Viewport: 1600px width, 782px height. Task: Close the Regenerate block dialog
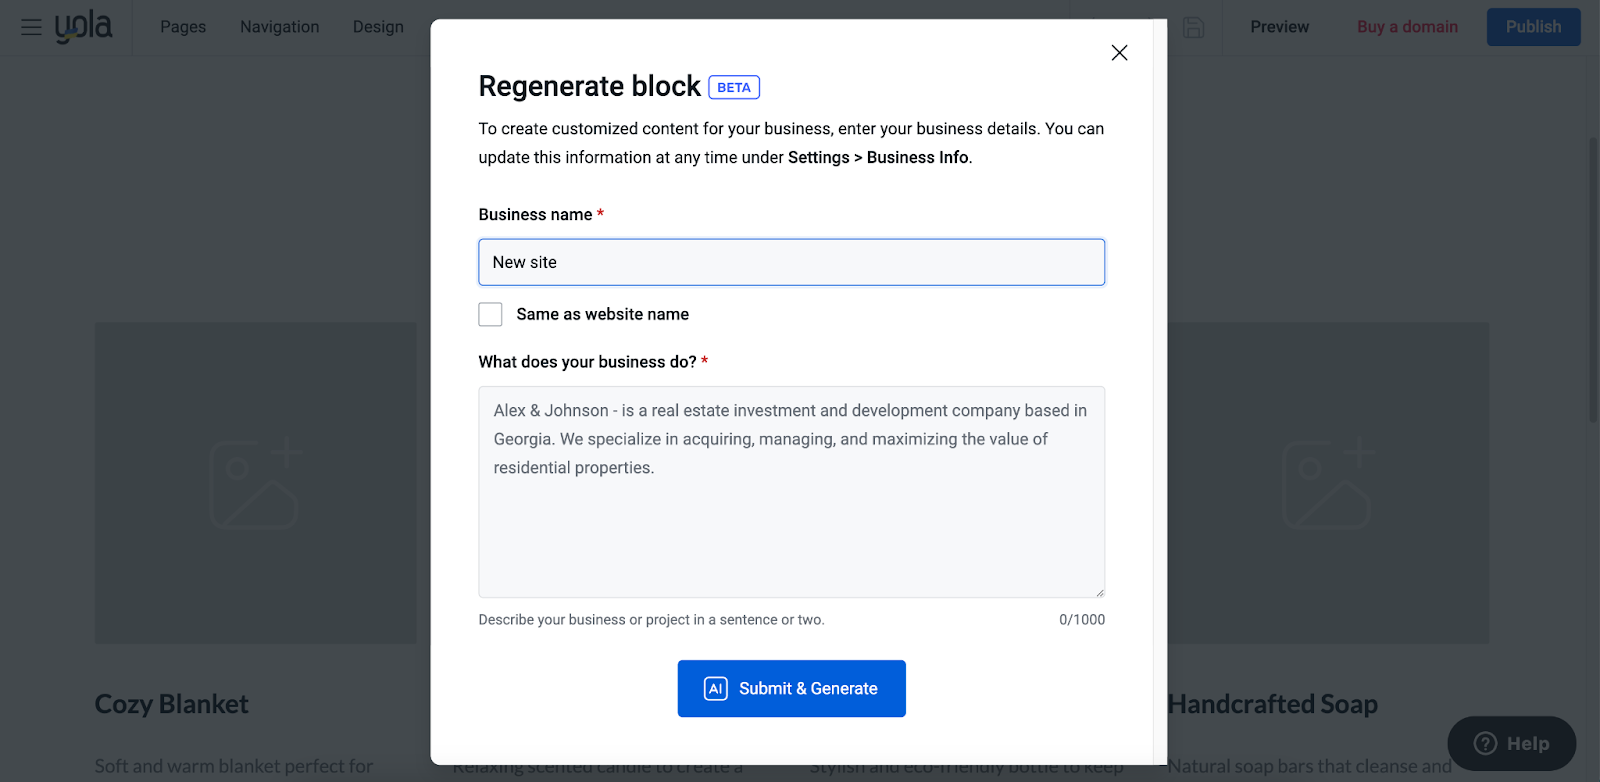coord(1119,53)
